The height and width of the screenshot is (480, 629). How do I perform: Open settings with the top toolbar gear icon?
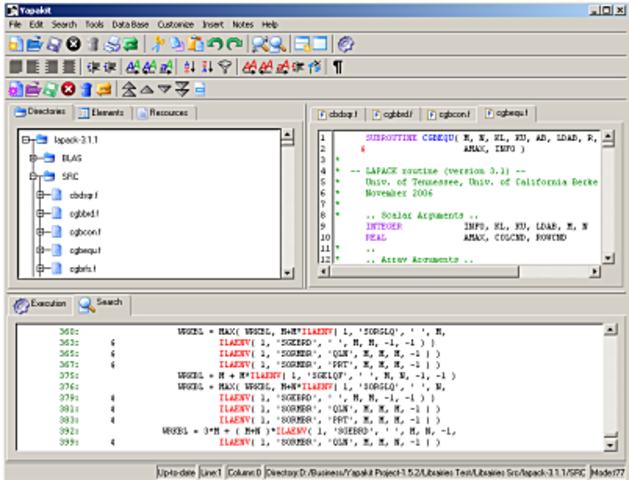click(345, 44)
